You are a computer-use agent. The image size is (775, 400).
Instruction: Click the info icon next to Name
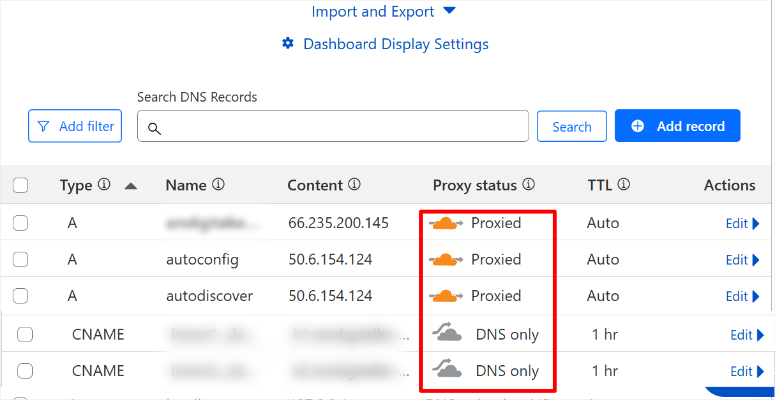pos(218,184)
